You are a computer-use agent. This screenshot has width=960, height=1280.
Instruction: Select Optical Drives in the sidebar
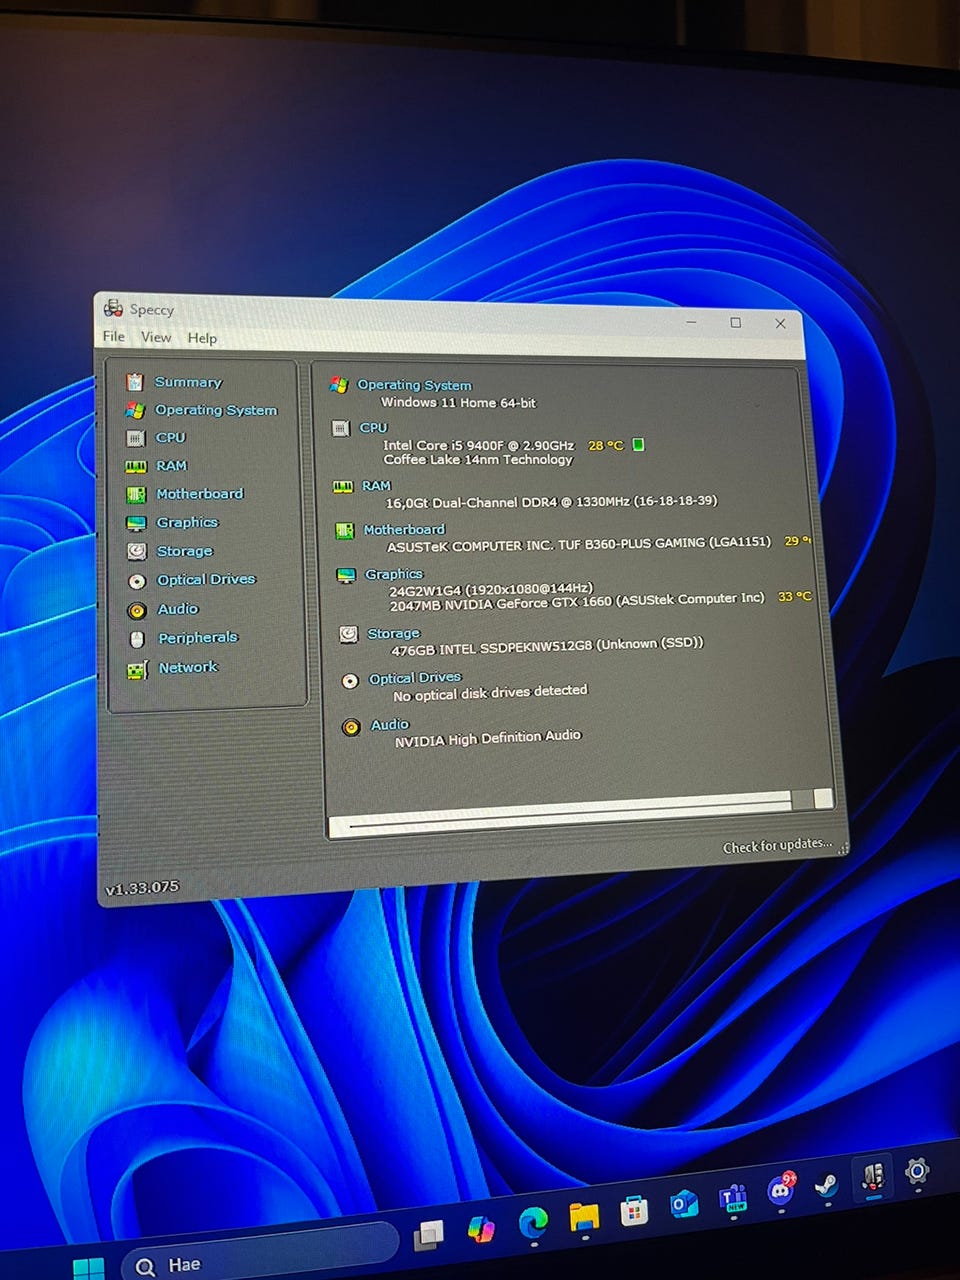[x=206, y=580]
